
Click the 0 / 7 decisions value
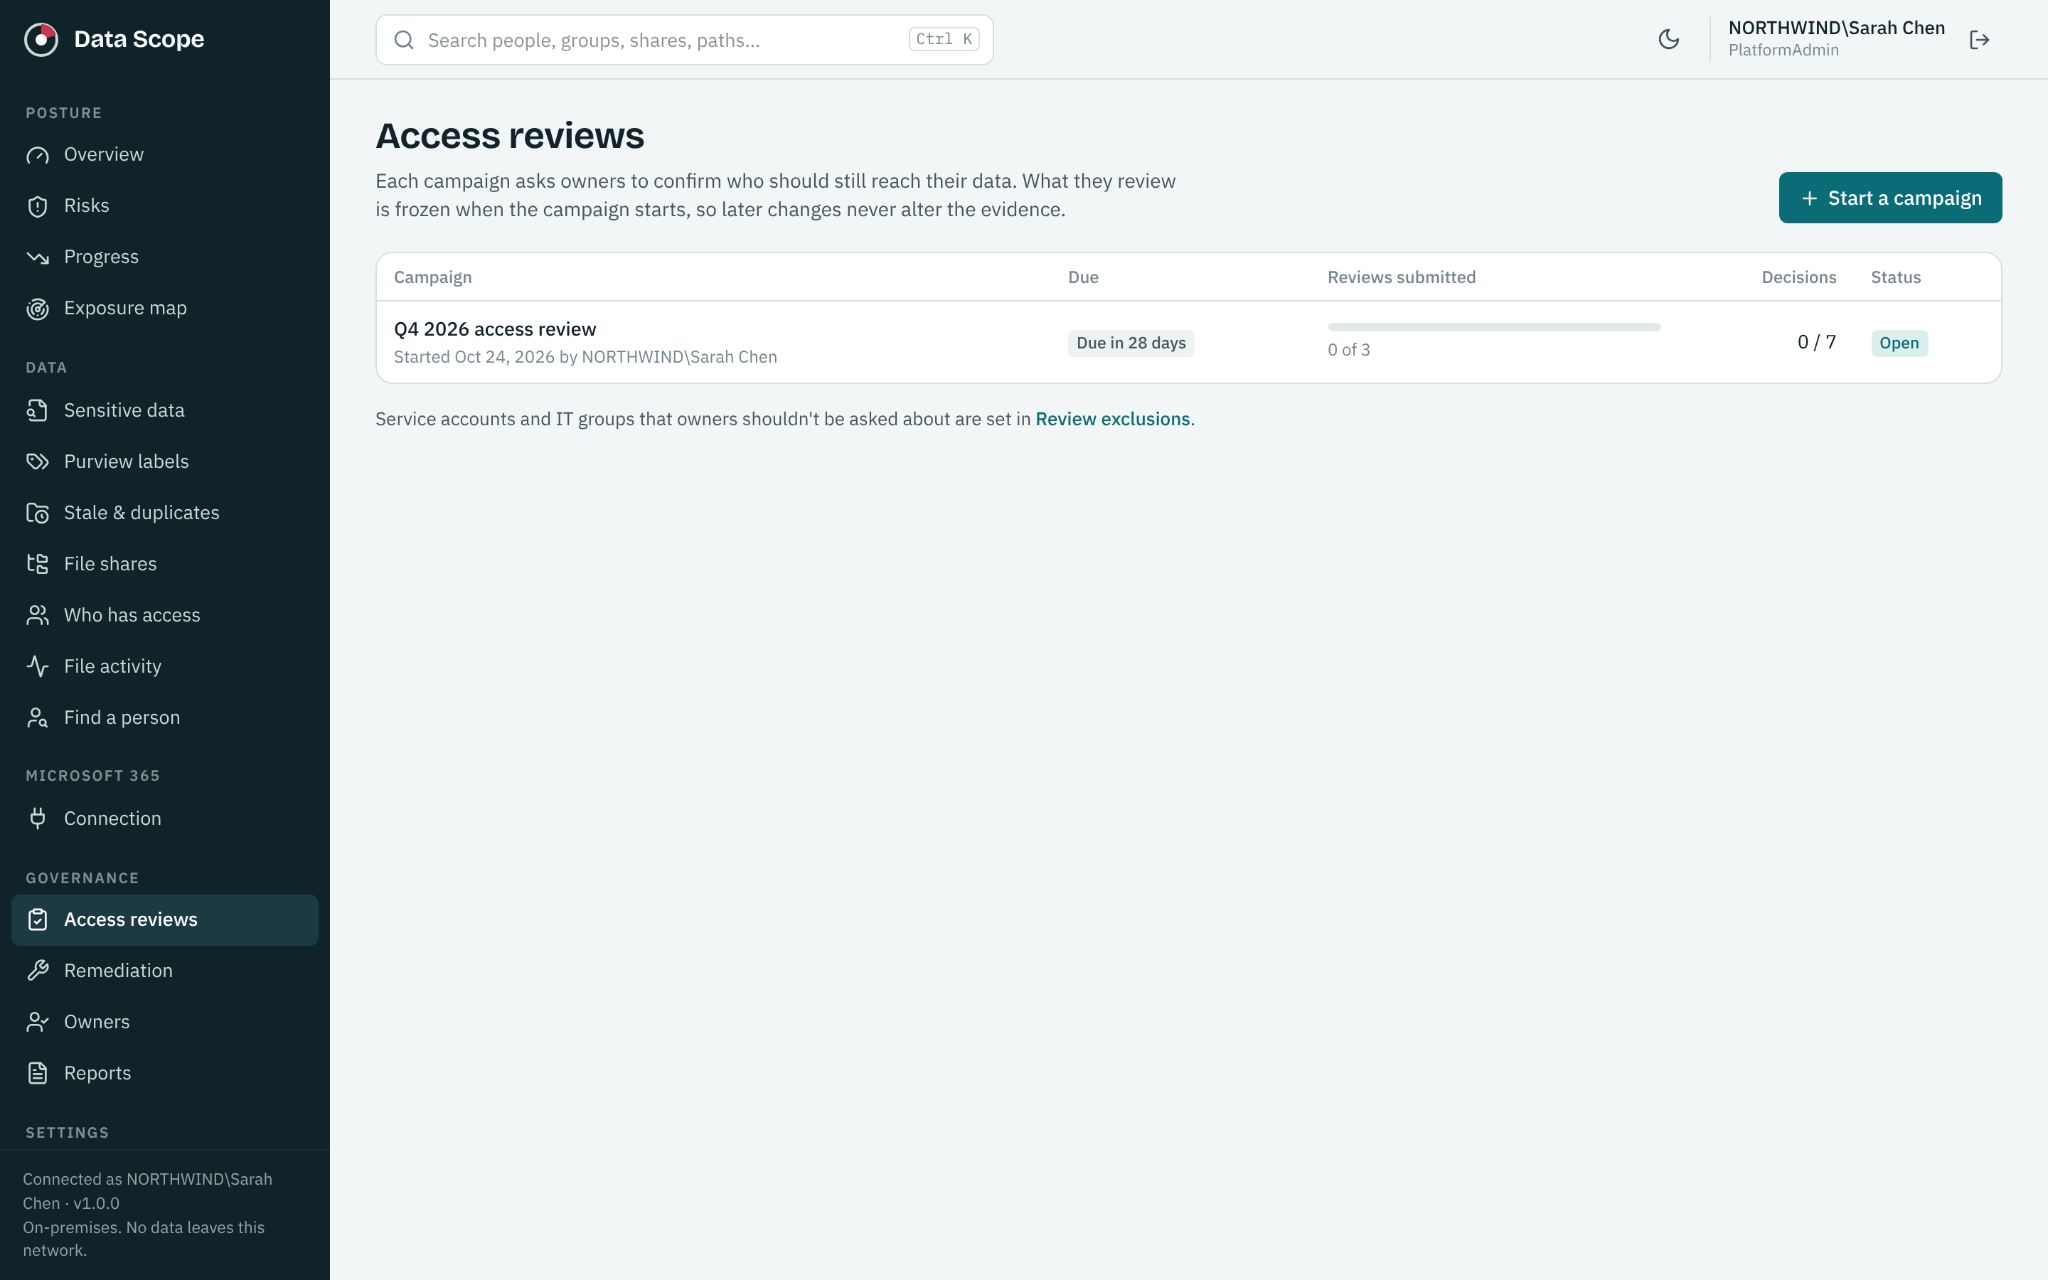1816,342
